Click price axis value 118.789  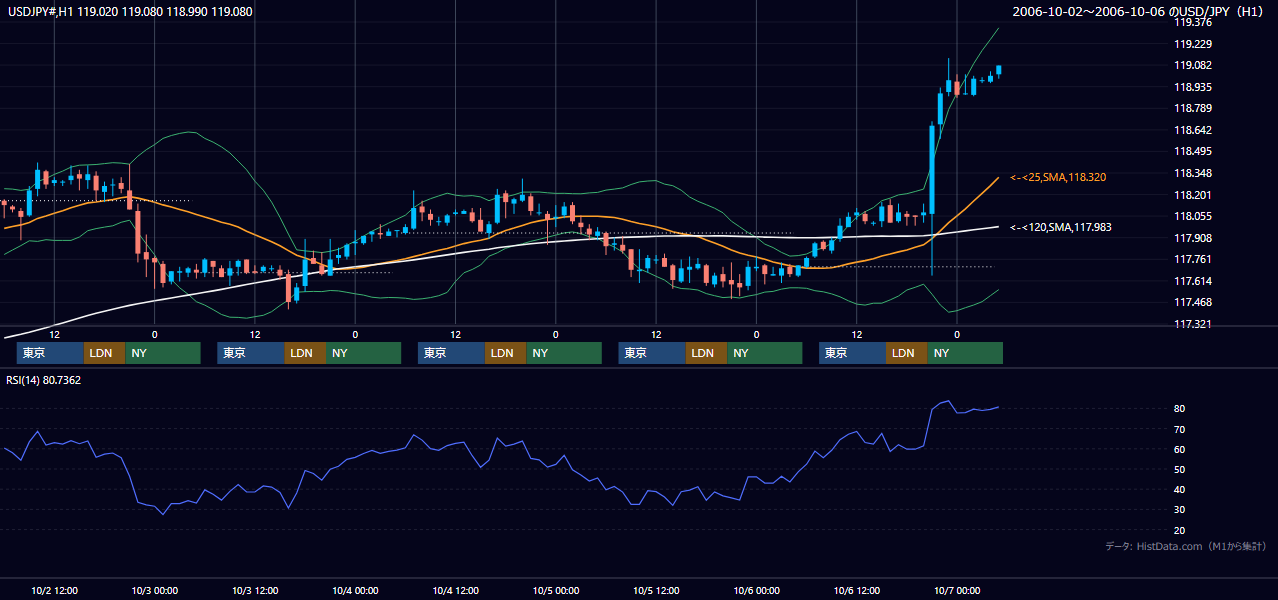tap(1192, 108)
